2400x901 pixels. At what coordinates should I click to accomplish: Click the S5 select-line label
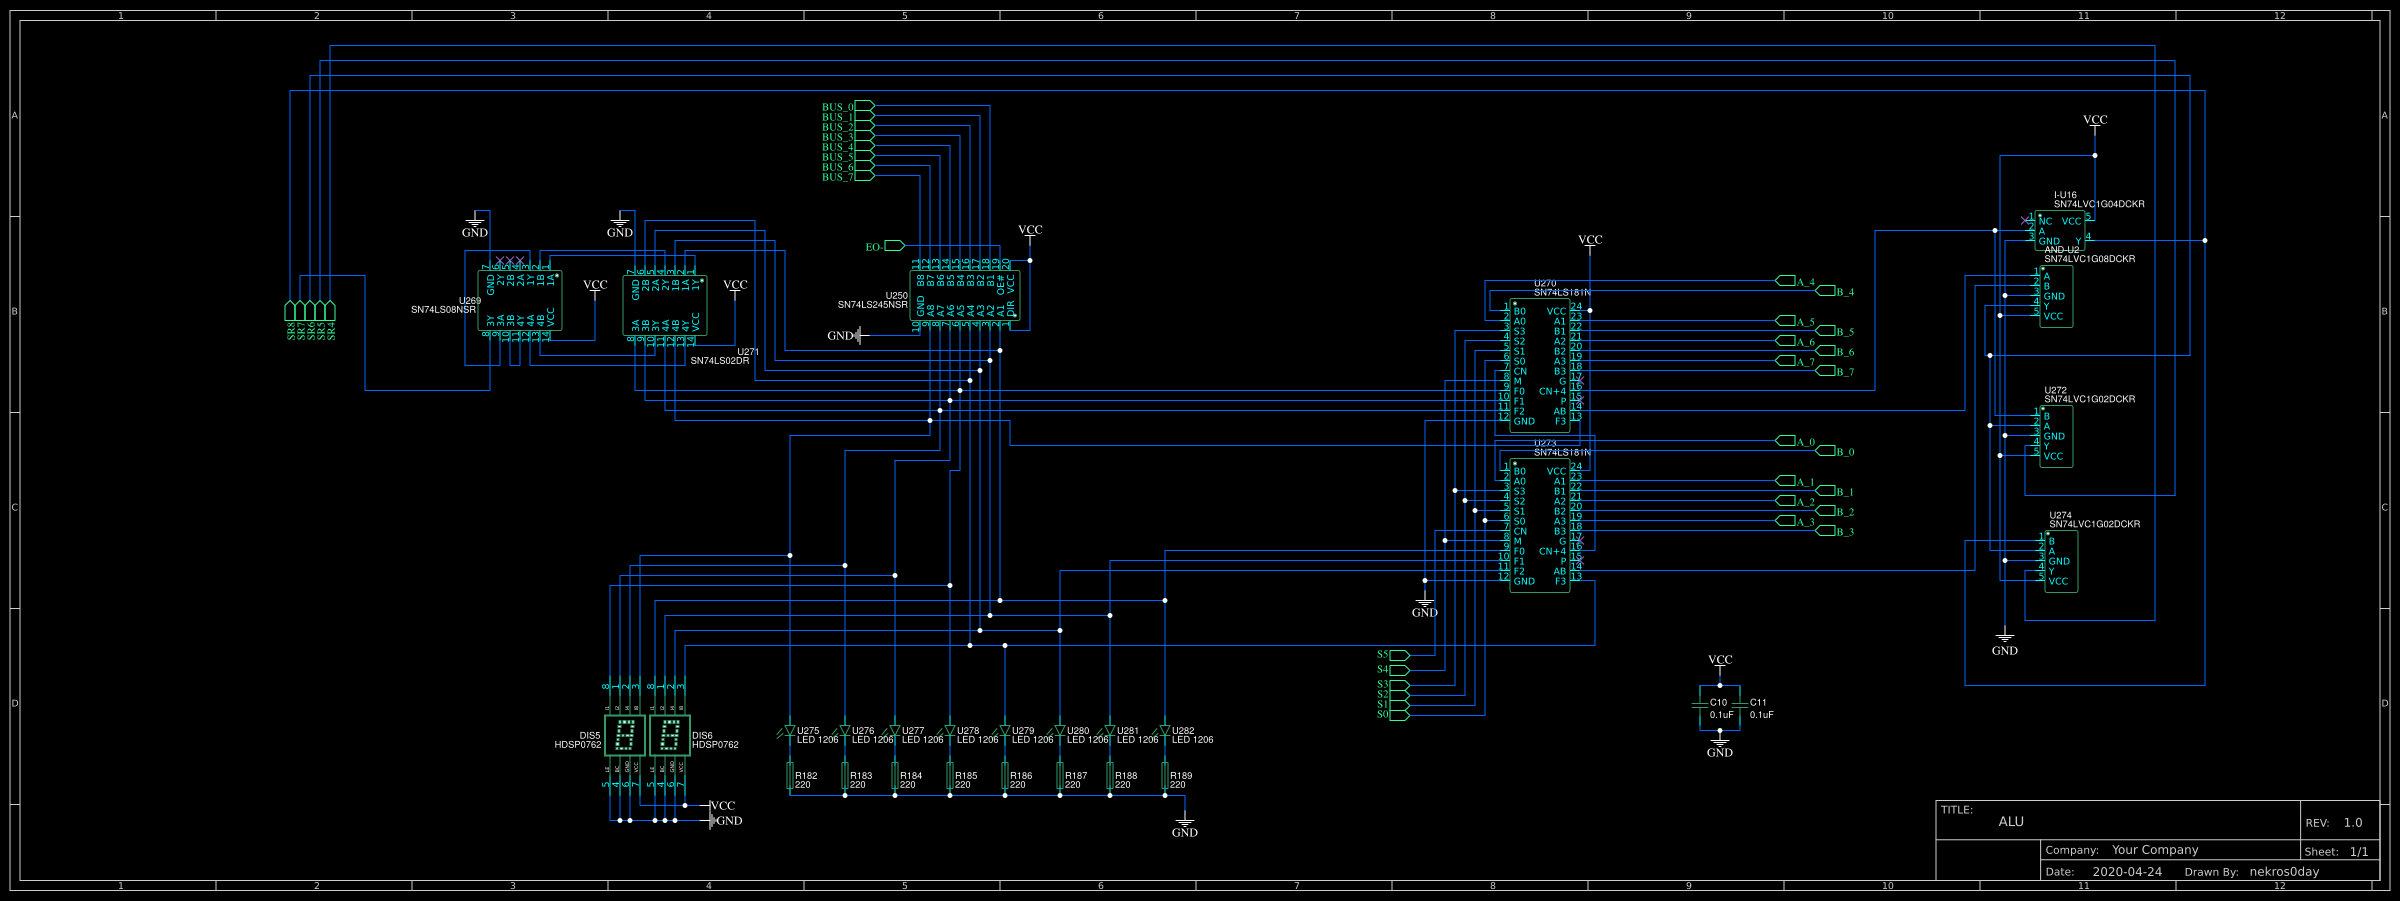point(1384,655)
